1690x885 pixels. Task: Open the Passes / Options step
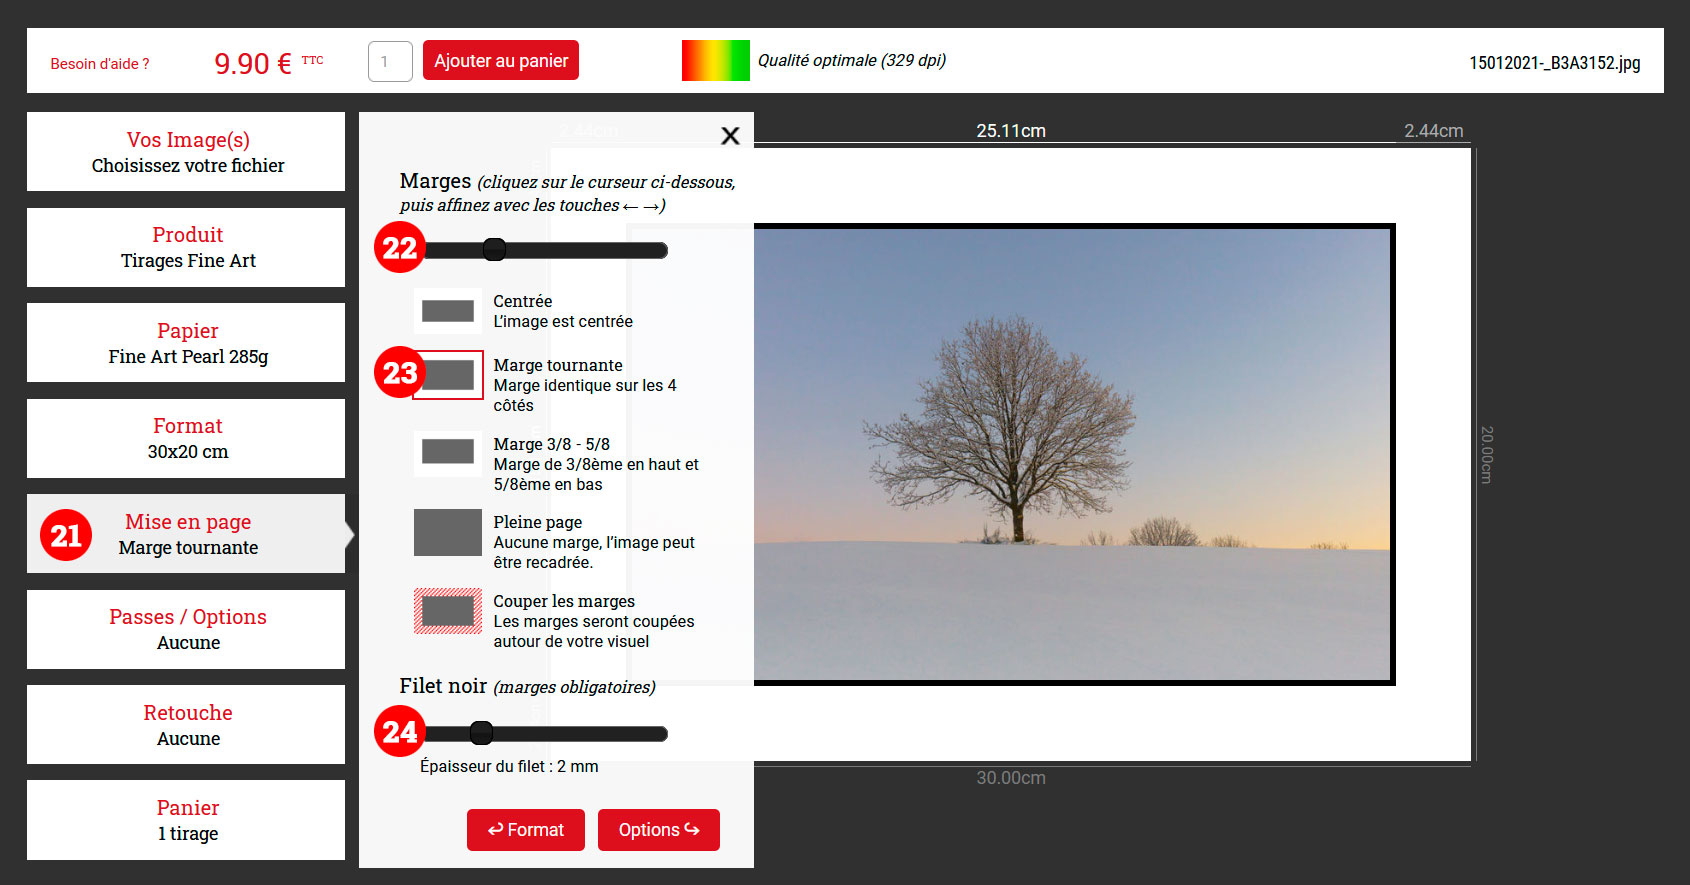click(x=186, y=629)
